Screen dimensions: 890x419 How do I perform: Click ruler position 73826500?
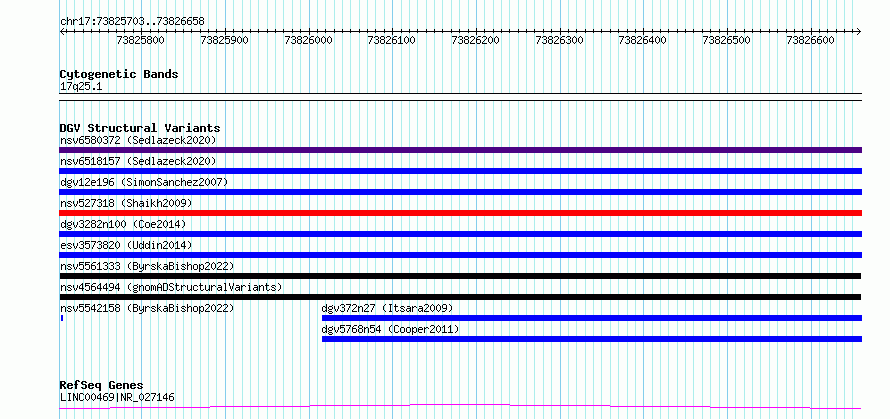[x=727, y=40]
